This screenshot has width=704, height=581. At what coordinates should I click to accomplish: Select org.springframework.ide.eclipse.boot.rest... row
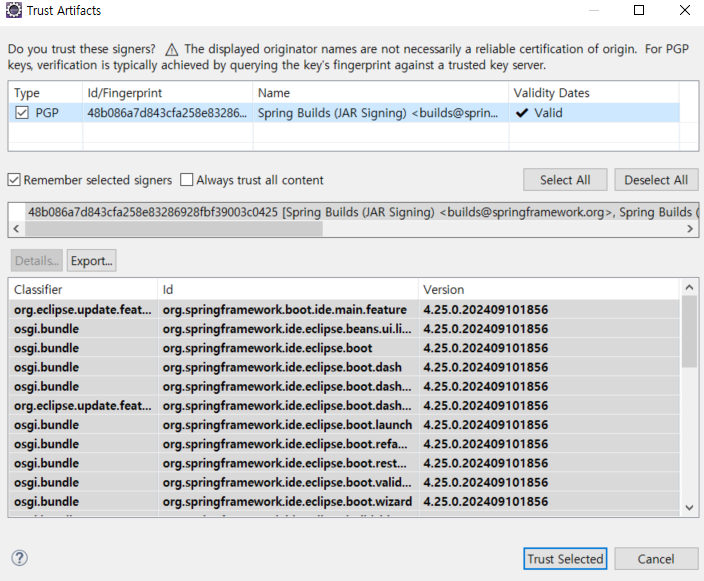point(344,463)
